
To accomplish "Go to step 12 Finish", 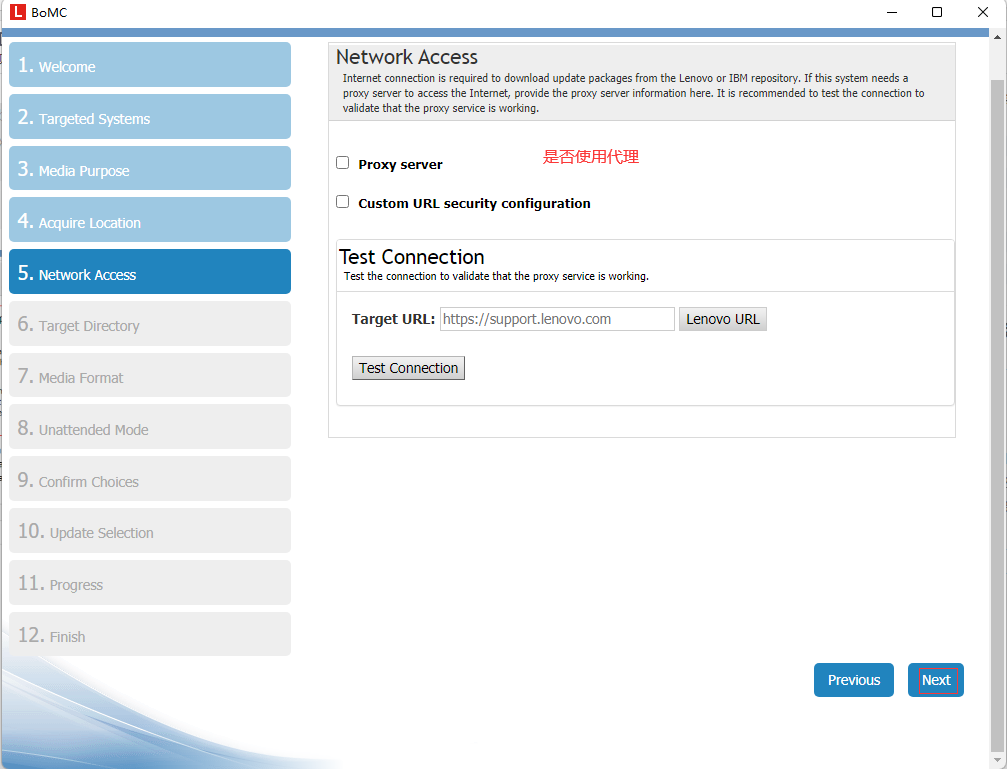I will click(x=150, y=635).
